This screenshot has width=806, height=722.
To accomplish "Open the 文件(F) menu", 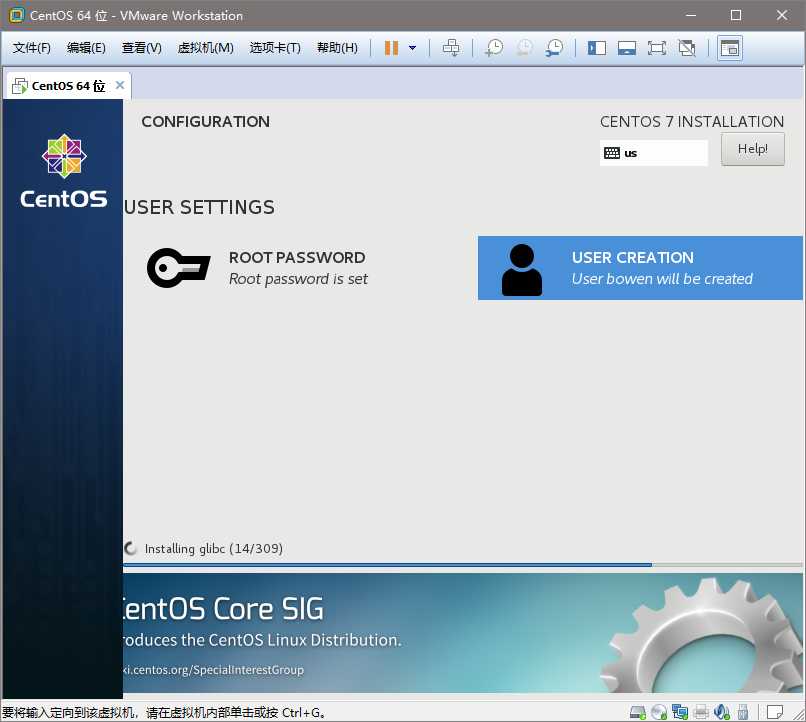I will (x=31, y=48).
